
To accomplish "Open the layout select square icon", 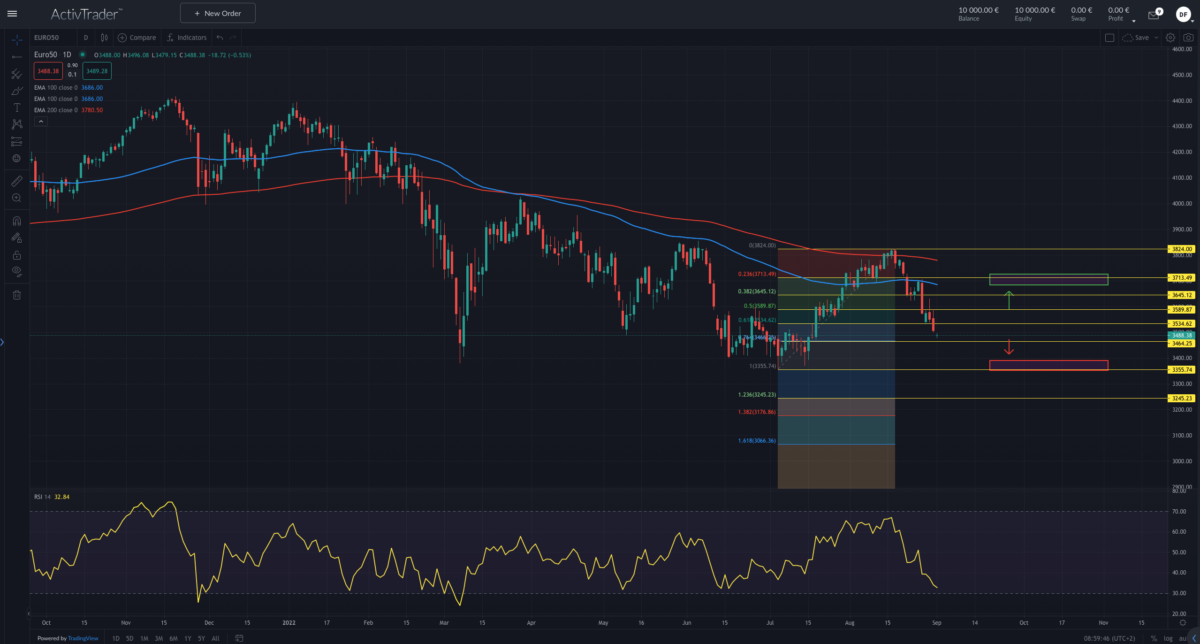I will pyautogui.click(x=1109, y=37).
